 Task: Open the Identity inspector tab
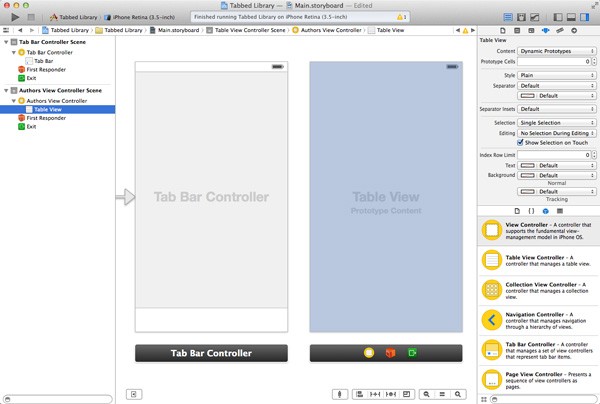pos(531,31)
